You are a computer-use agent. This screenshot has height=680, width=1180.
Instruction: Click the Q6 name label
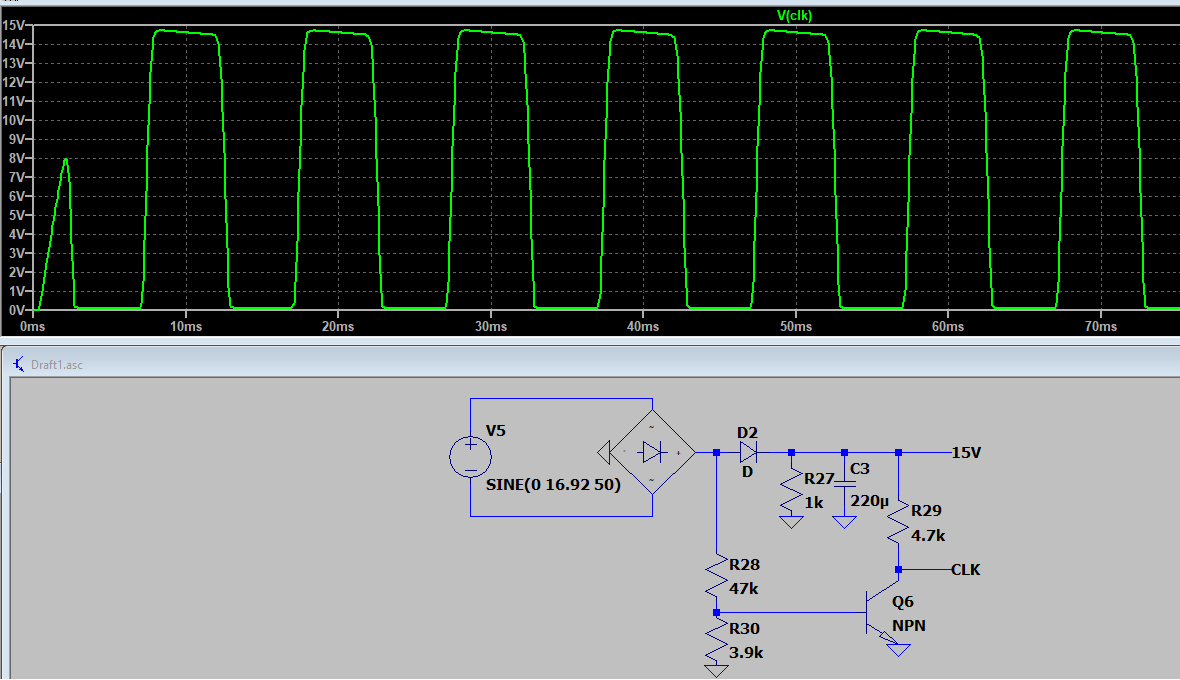tap(902, 602)
